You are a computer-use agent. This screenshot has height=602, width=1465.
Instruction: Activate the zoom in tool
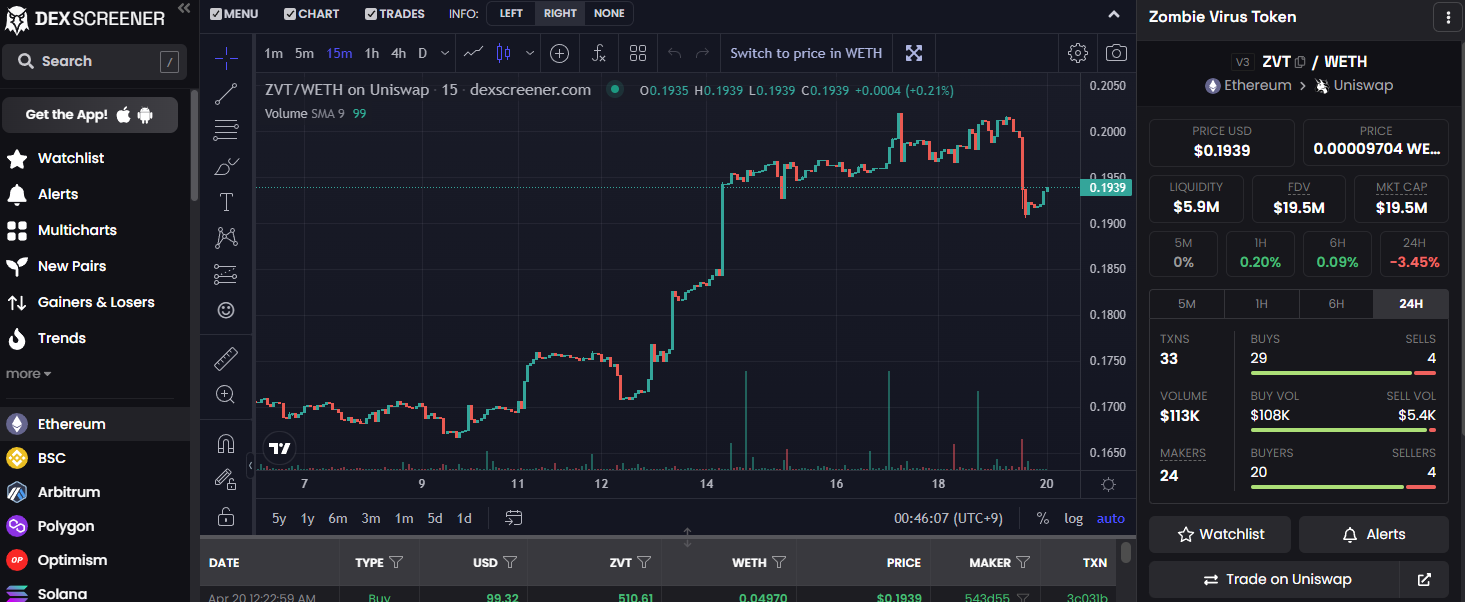point(226,394)
